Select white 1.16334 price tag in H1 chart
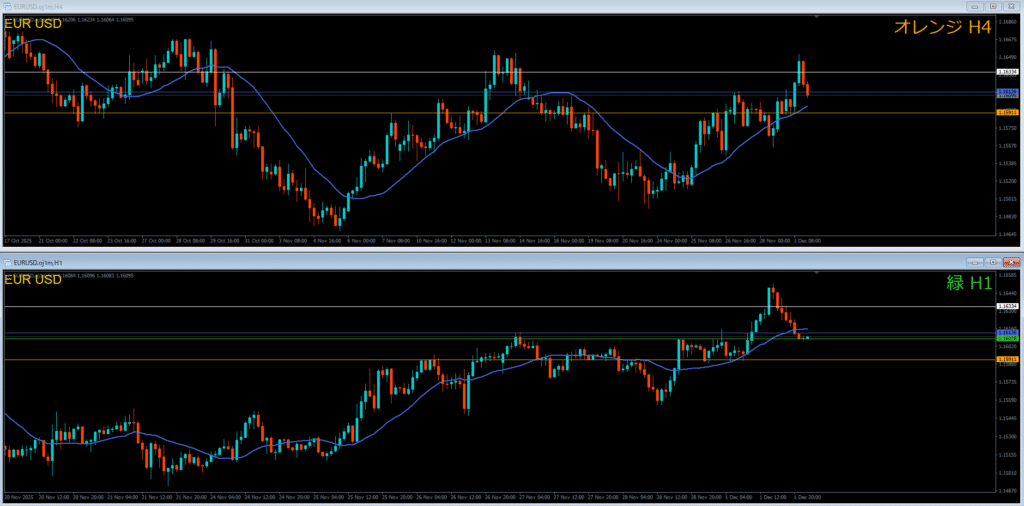 coord(1007,306)
